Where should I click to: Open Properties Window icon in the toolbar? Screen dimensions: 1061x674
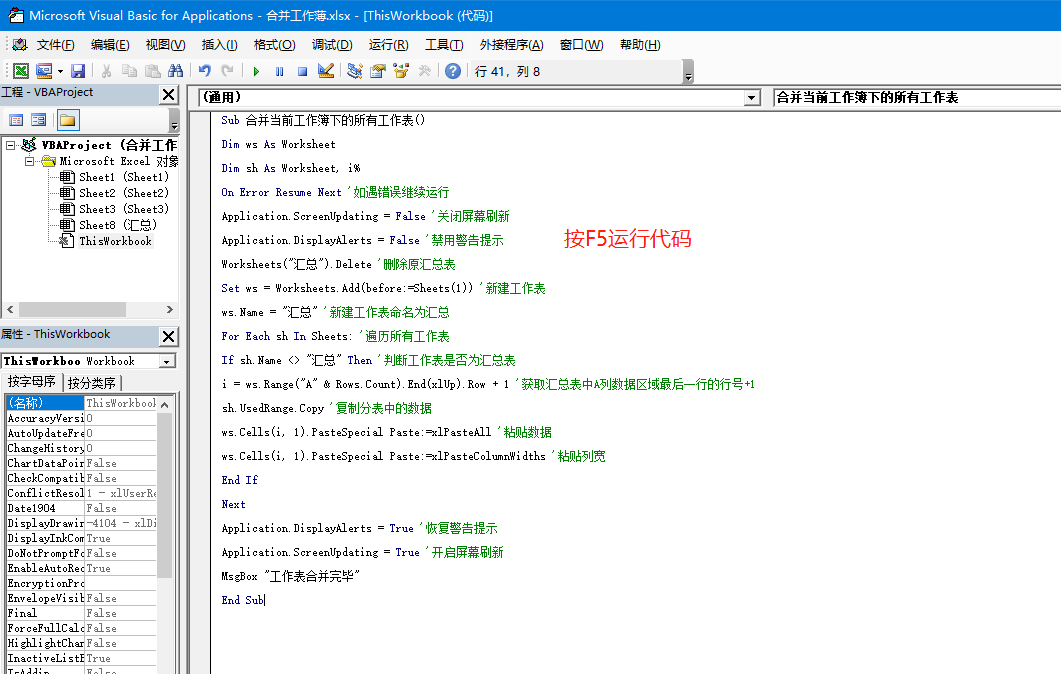point(378,71)
